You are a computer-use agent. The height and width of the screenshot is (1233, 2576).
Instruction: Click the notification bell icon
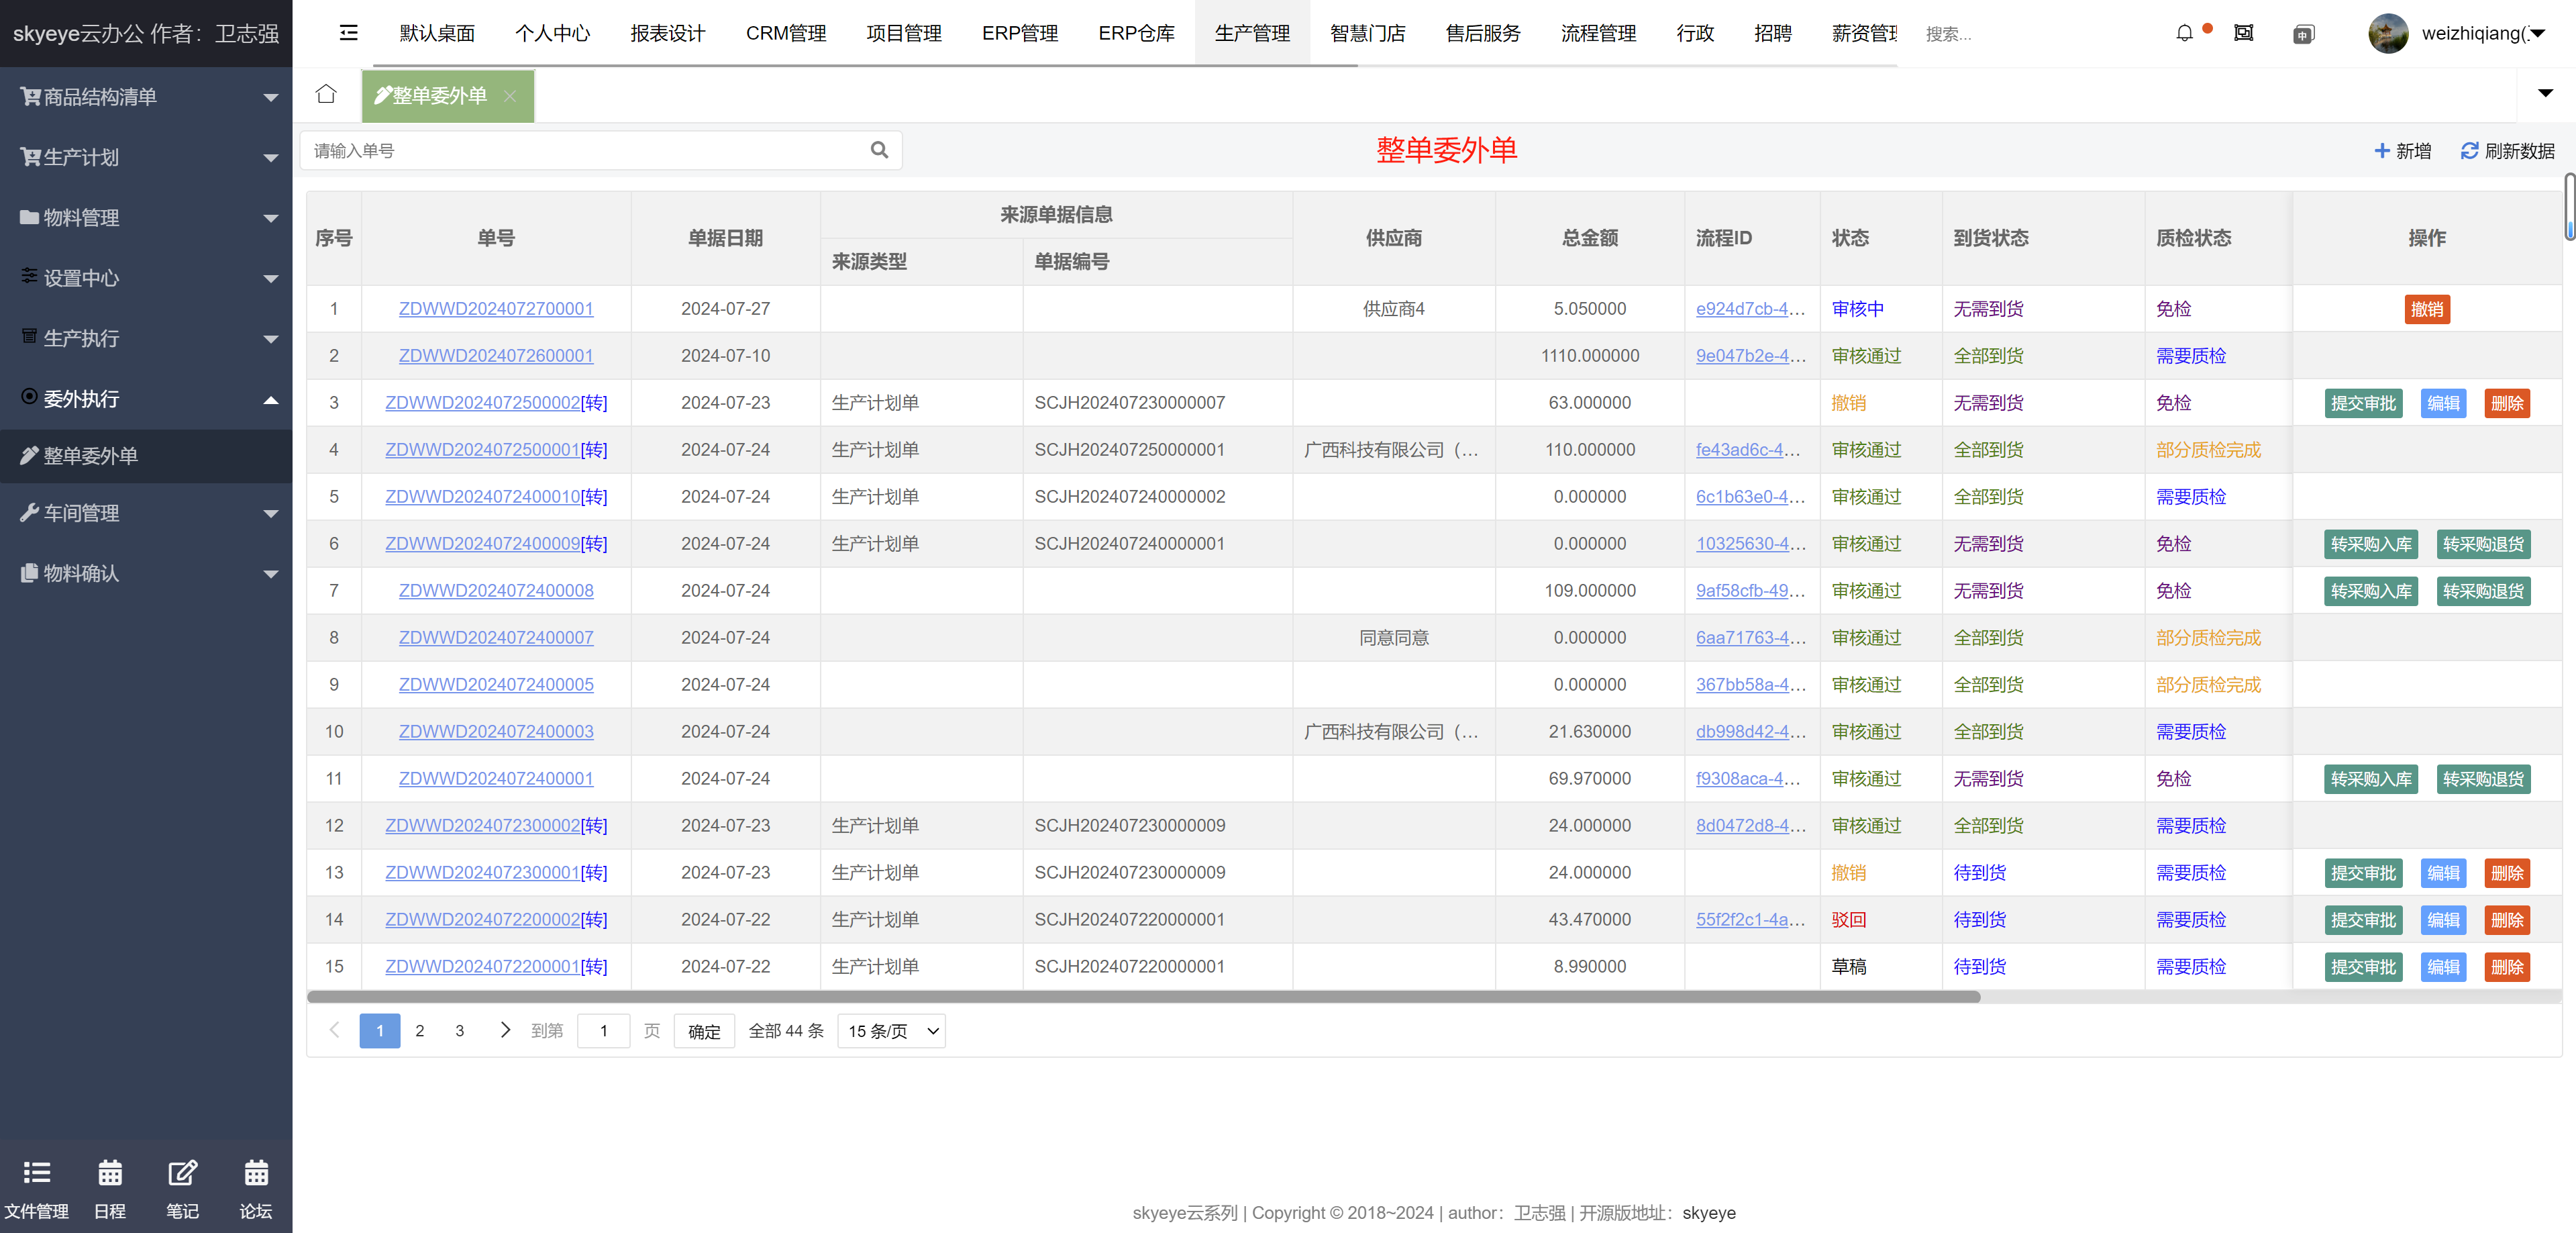(x=2184, y=33)
